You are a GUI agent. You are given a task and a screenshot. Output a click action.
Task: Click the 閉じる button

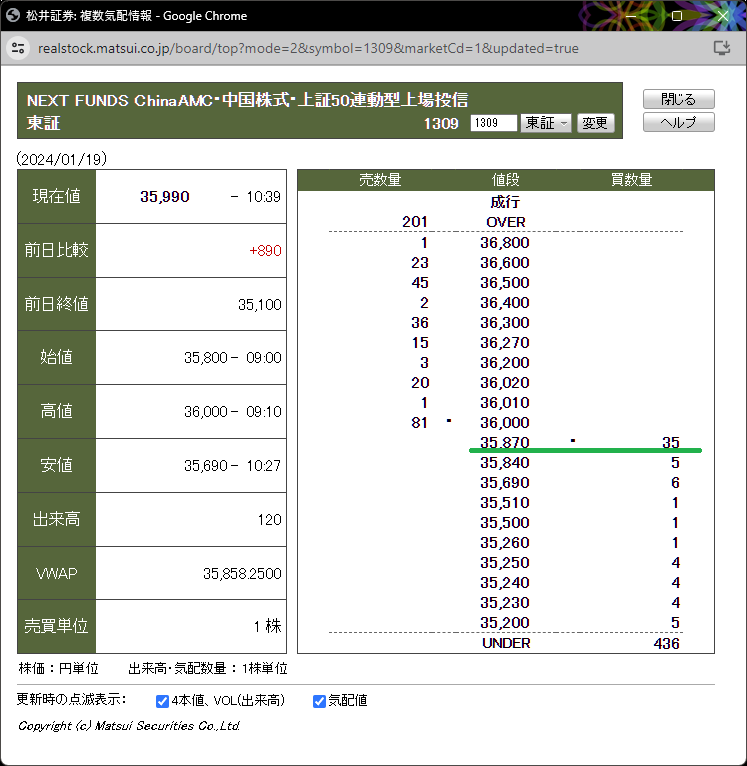tap(678, 99)
